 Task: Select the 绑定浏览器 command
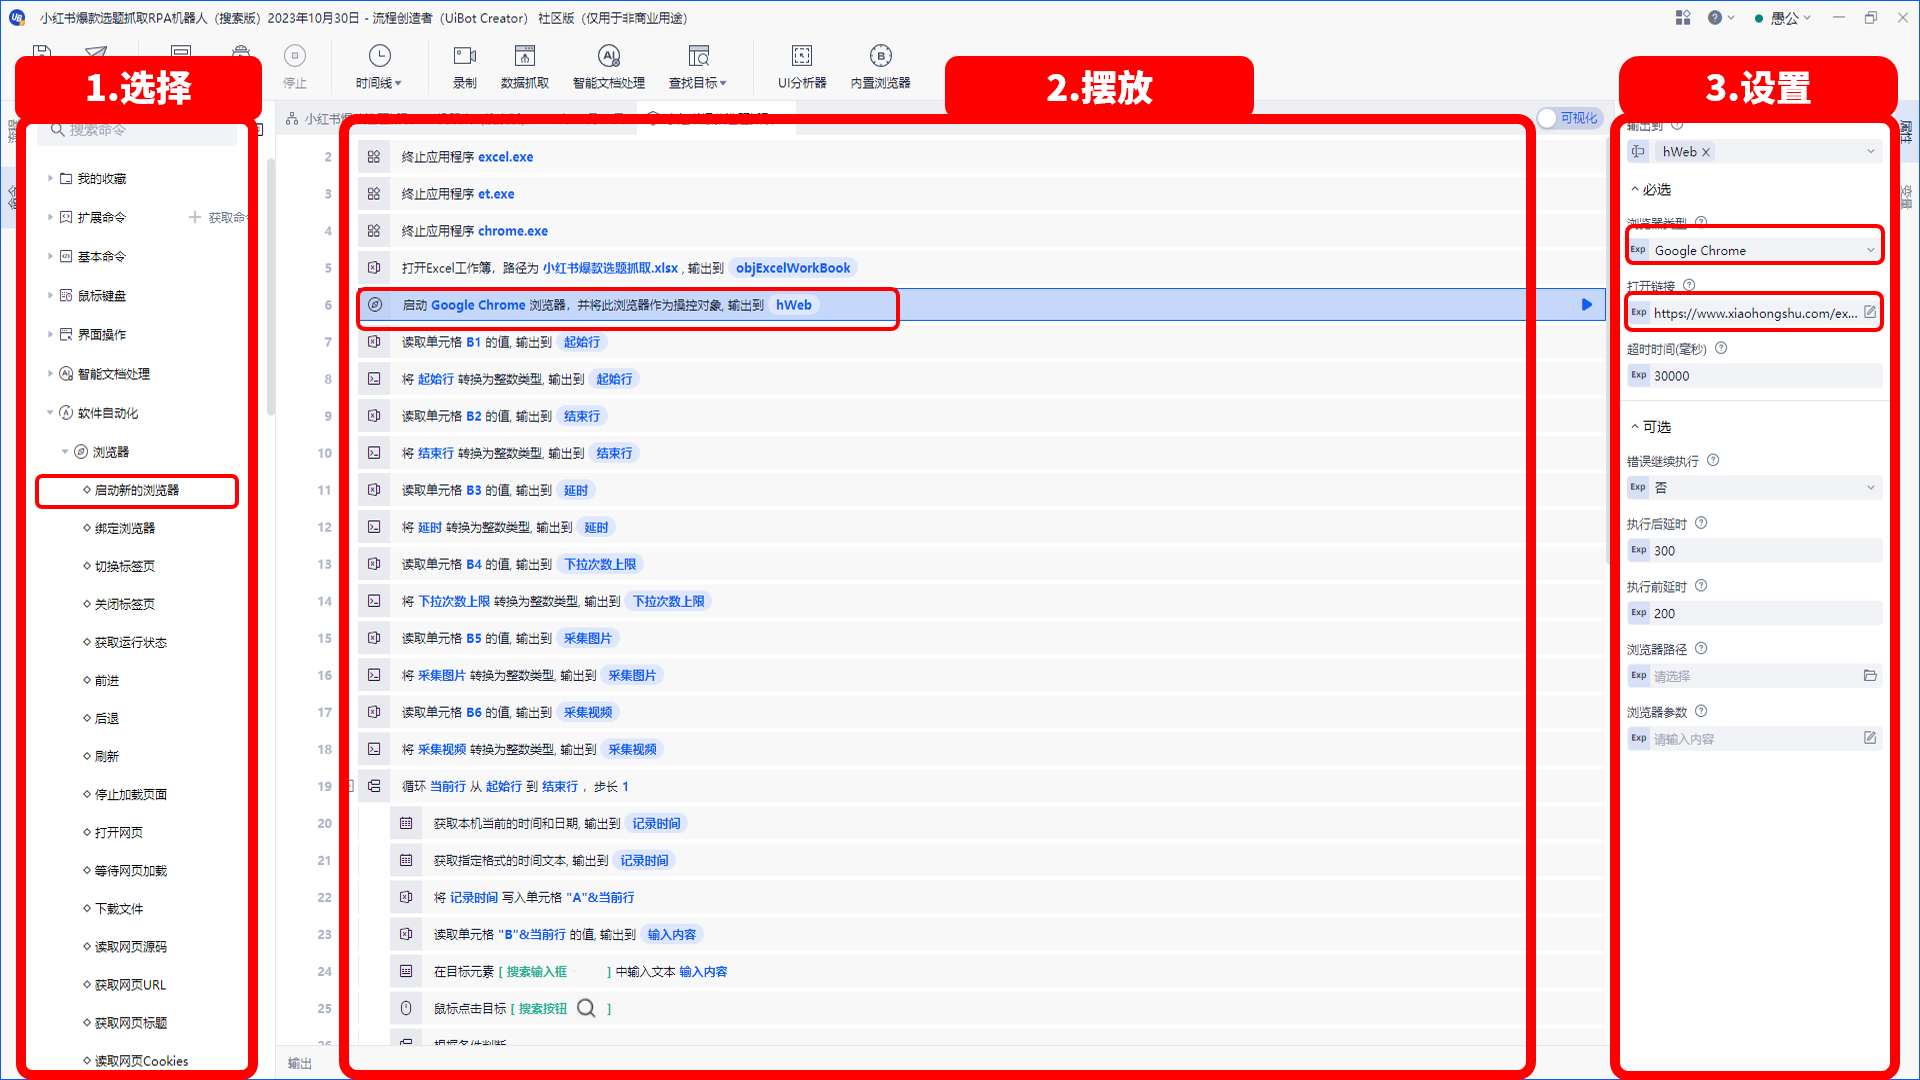pos(125,528)
